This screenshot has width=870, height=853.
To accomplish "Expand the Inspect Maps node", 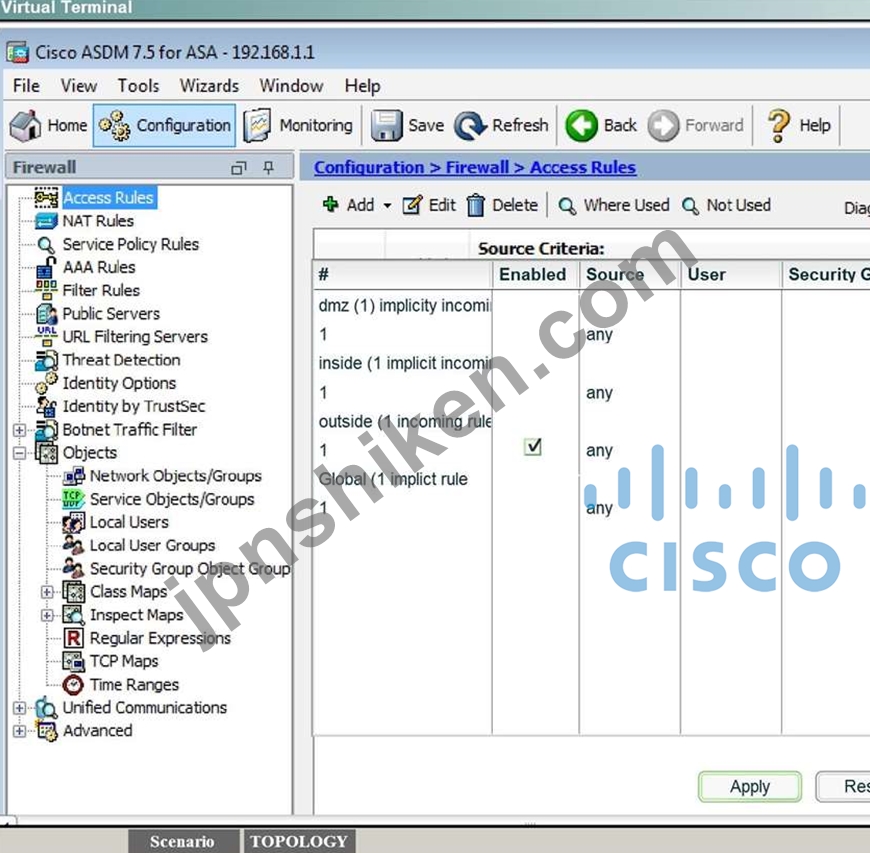I will (47, 615).
